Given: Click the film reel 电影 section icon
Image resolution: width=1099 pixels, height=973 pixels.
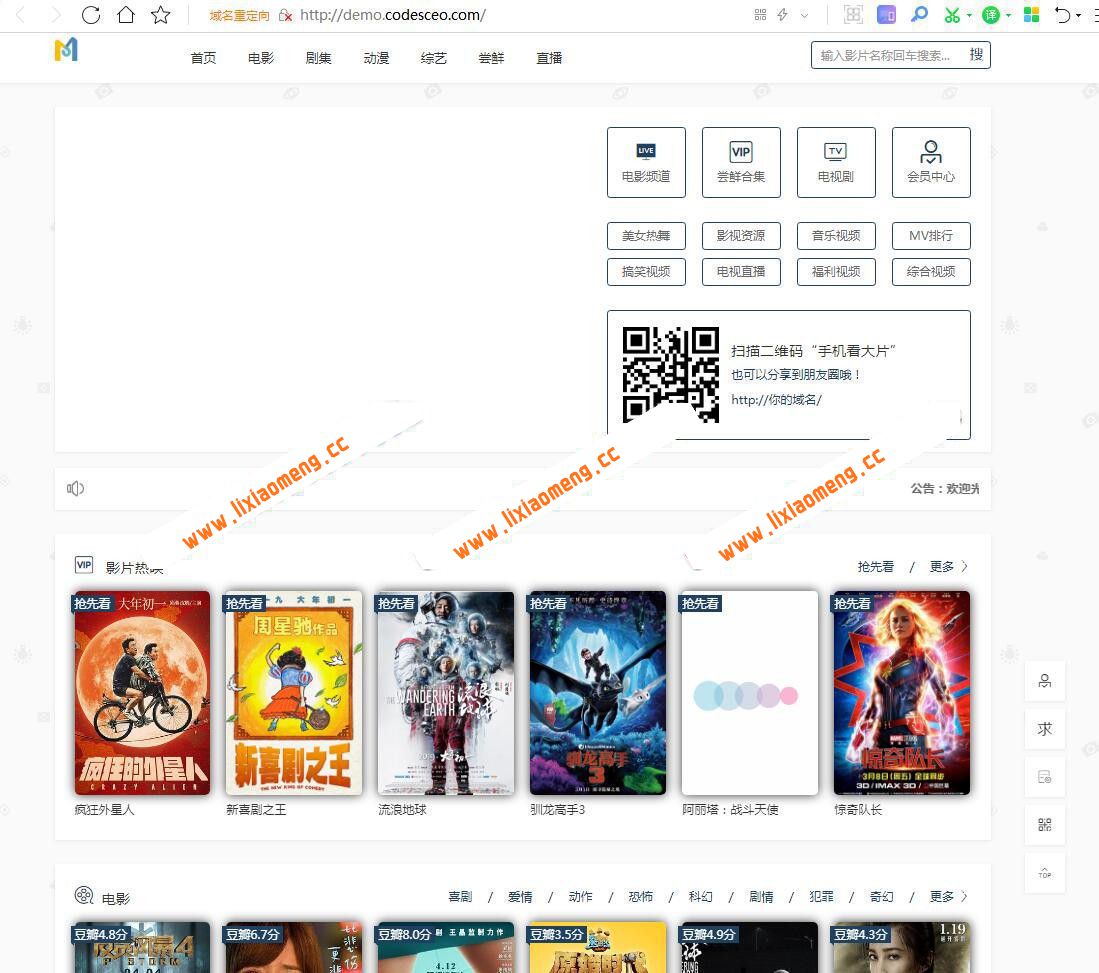Looking at the screenshot, I should [84, 895].
